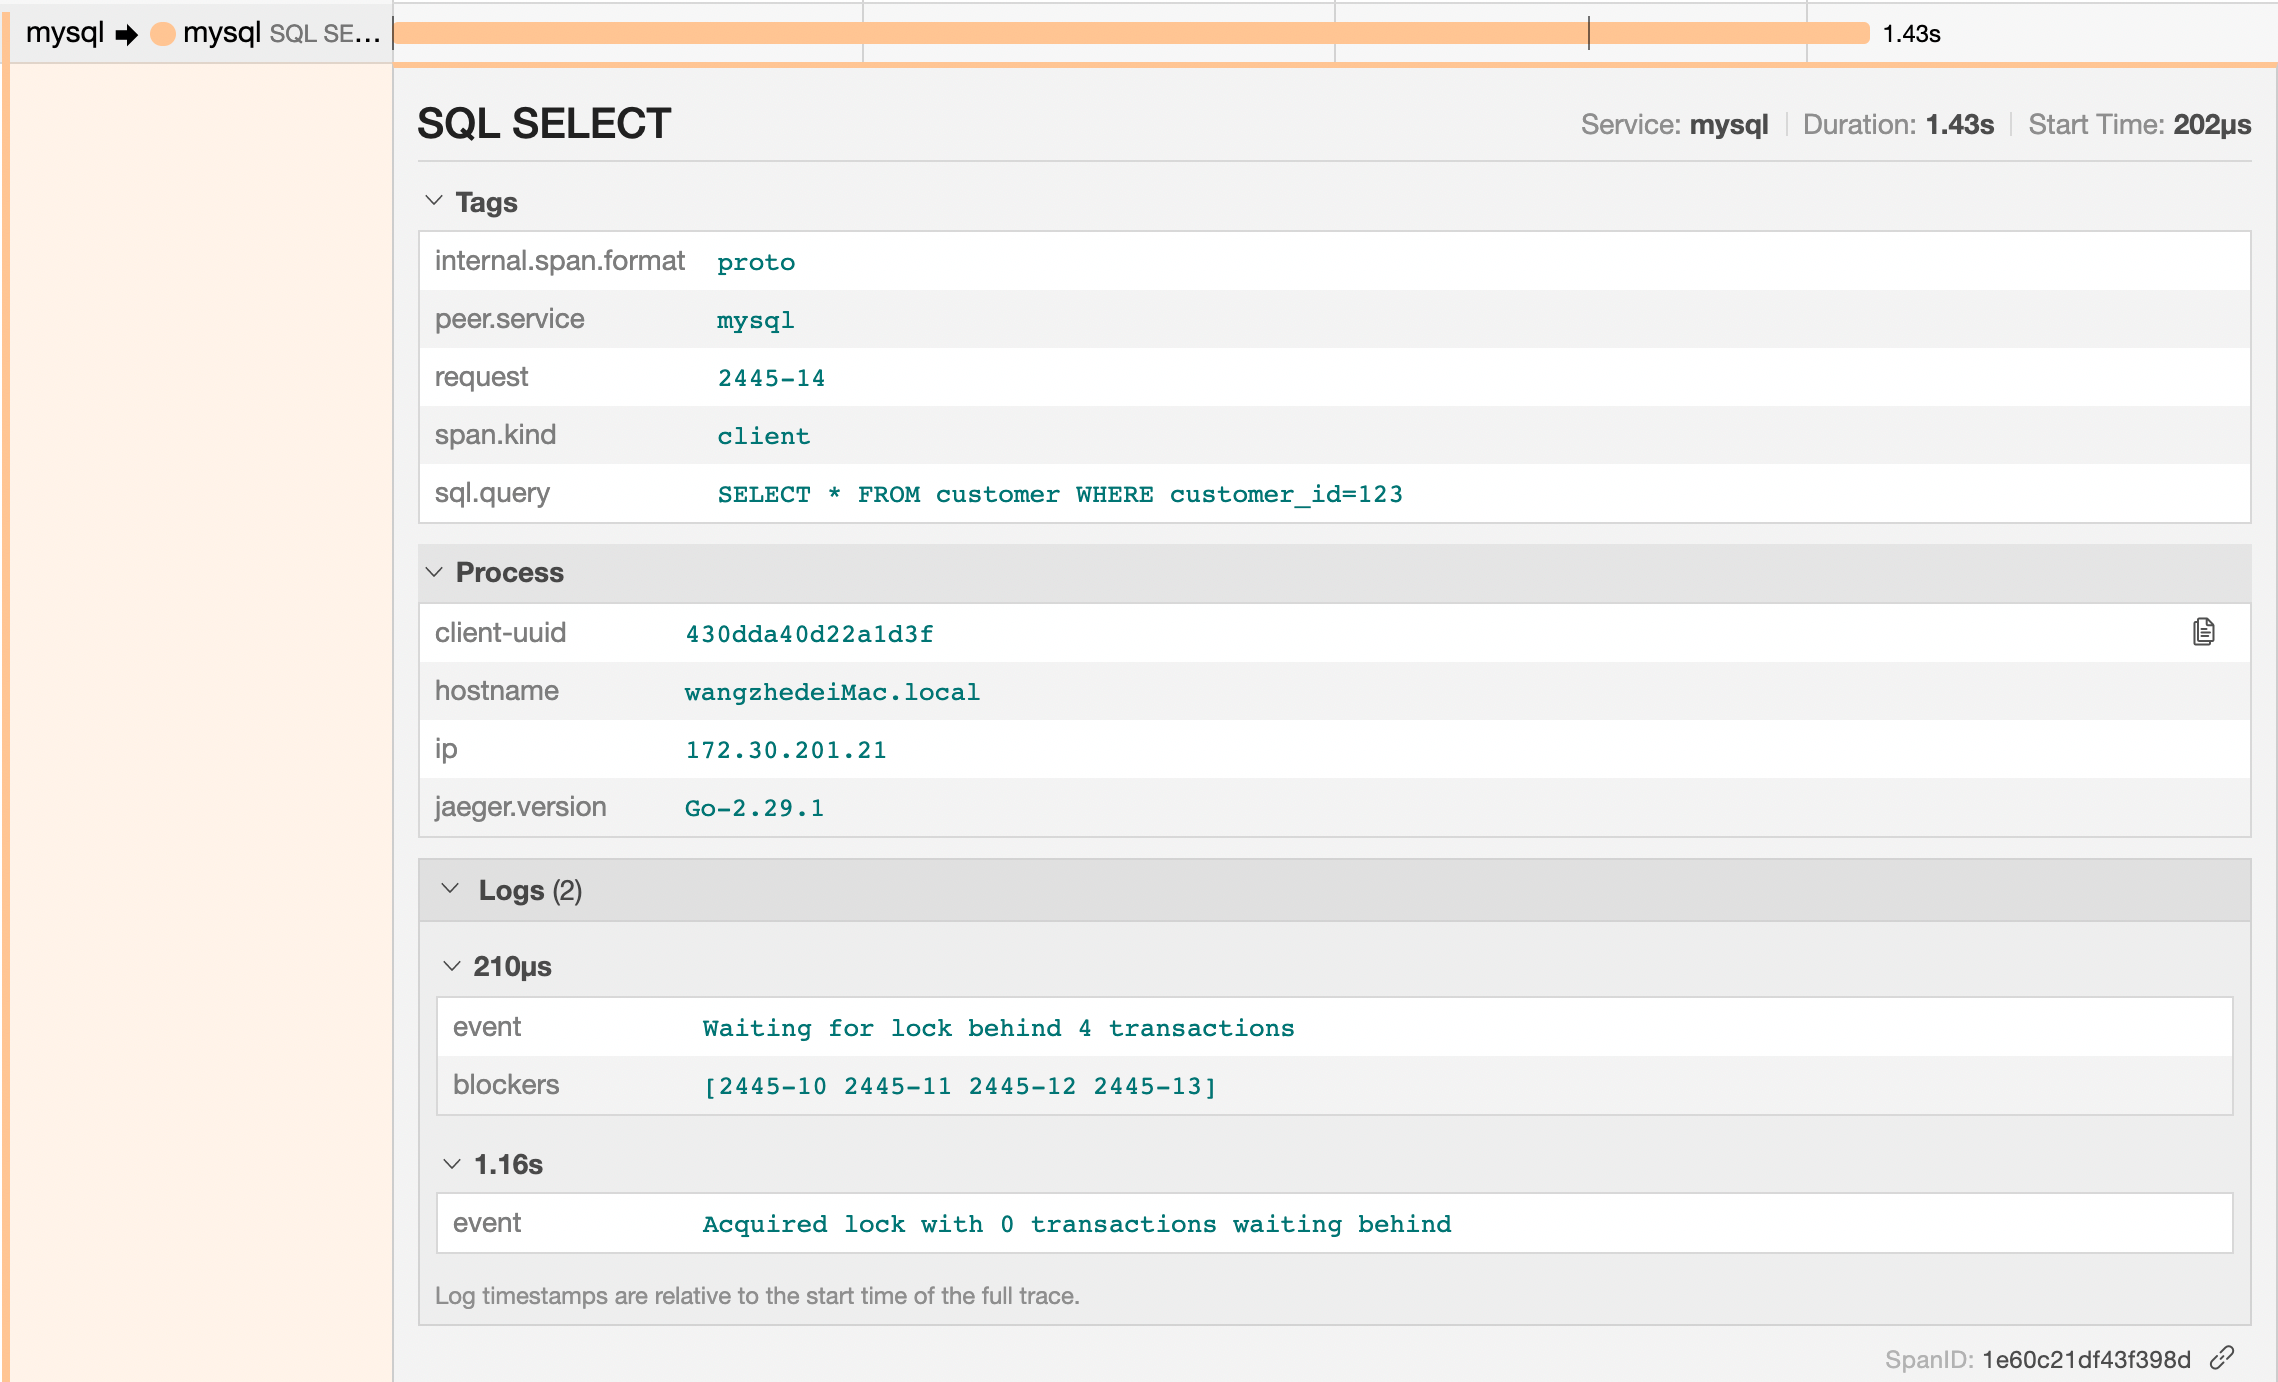Copy the client-uuid value with copy icon

(x=2203, y=632)
